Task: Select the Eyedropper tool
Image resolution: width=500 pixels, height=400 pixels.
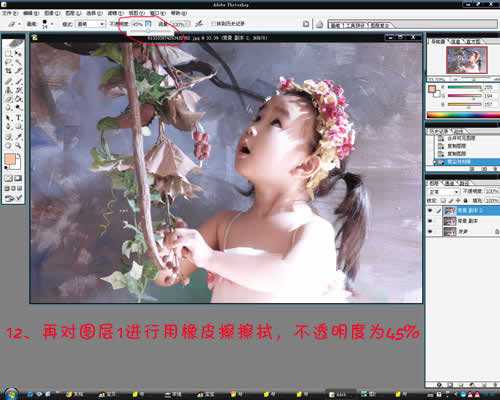Action: tap(18, 137)
